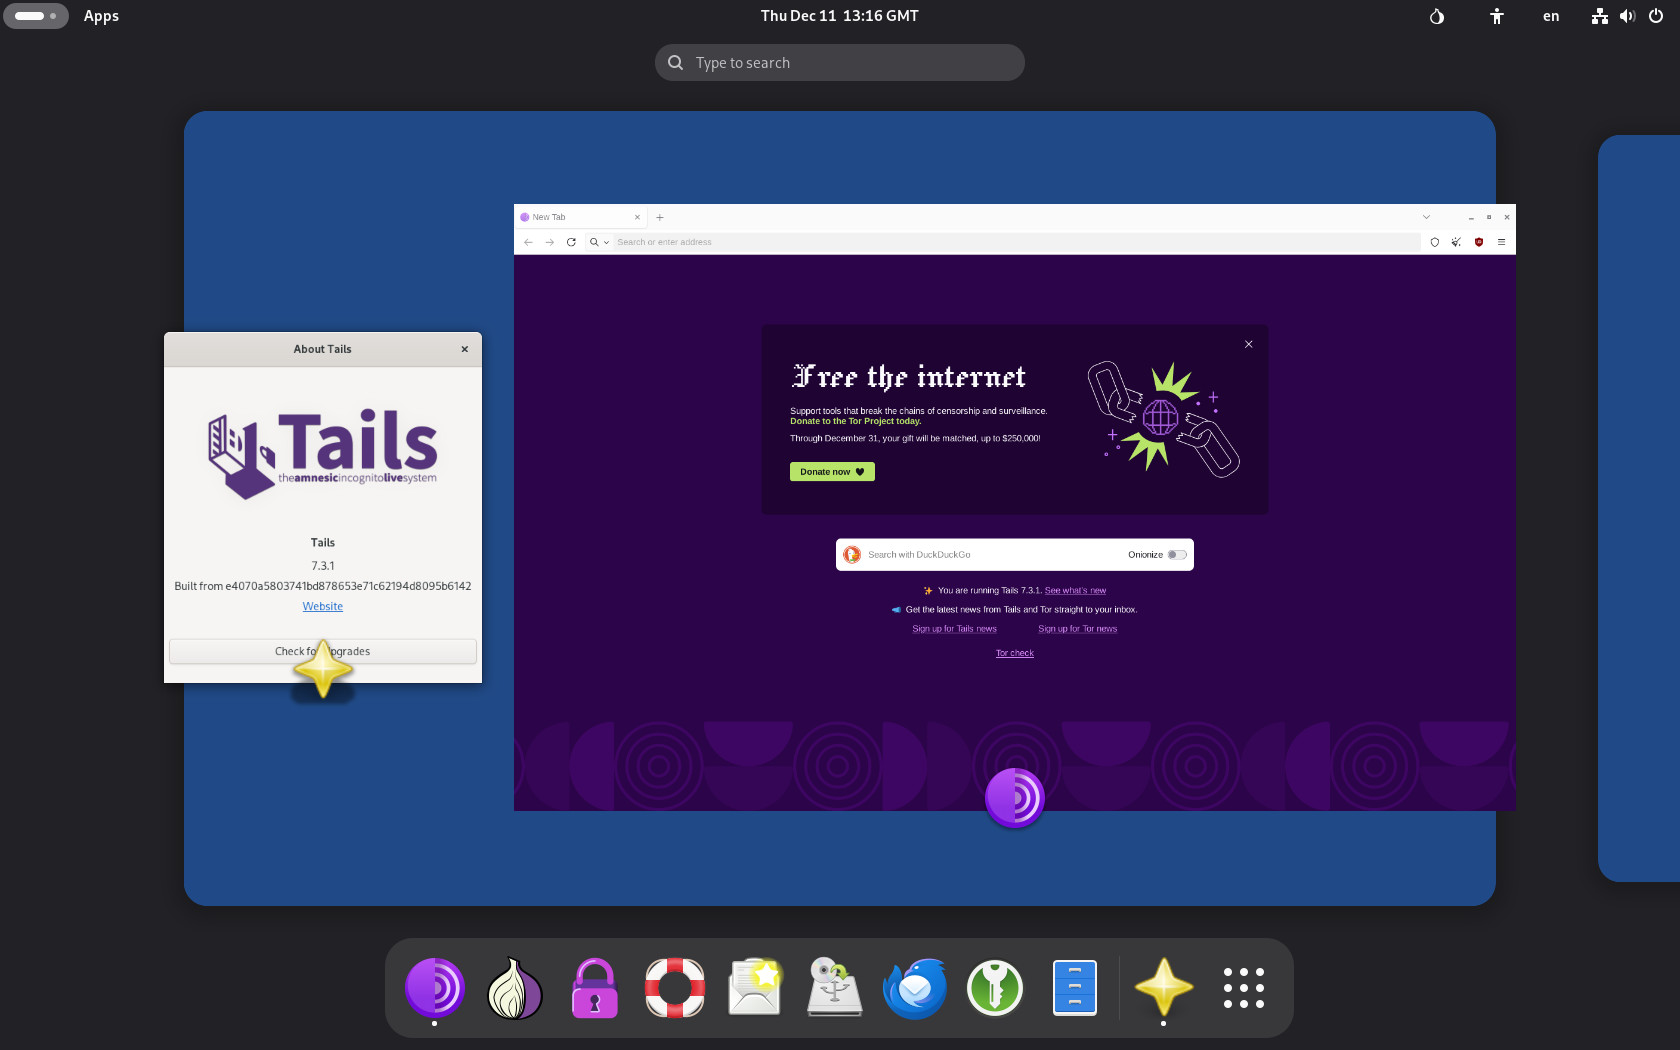Open the Files cabinet icon in dock
The width and height of the screenshot is (1680, 1050).
click(1074, 987)
